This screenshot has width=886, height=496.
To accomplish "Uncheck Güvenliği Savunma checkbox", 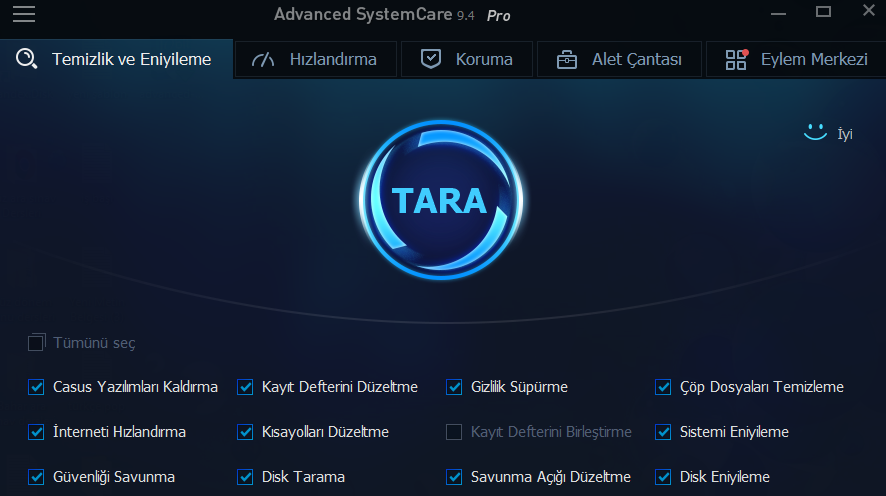I will tap(36, 477).
